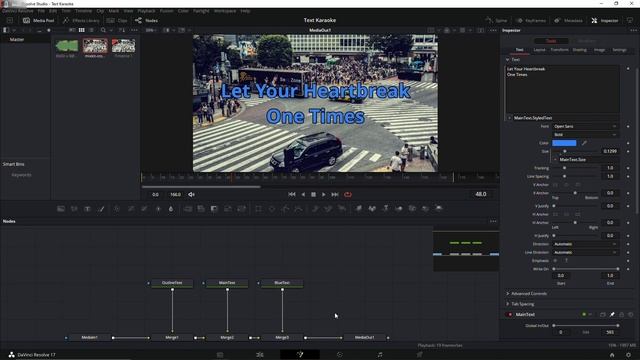
Task: Select the MediaIn1 node
Action: pos(89,338)
